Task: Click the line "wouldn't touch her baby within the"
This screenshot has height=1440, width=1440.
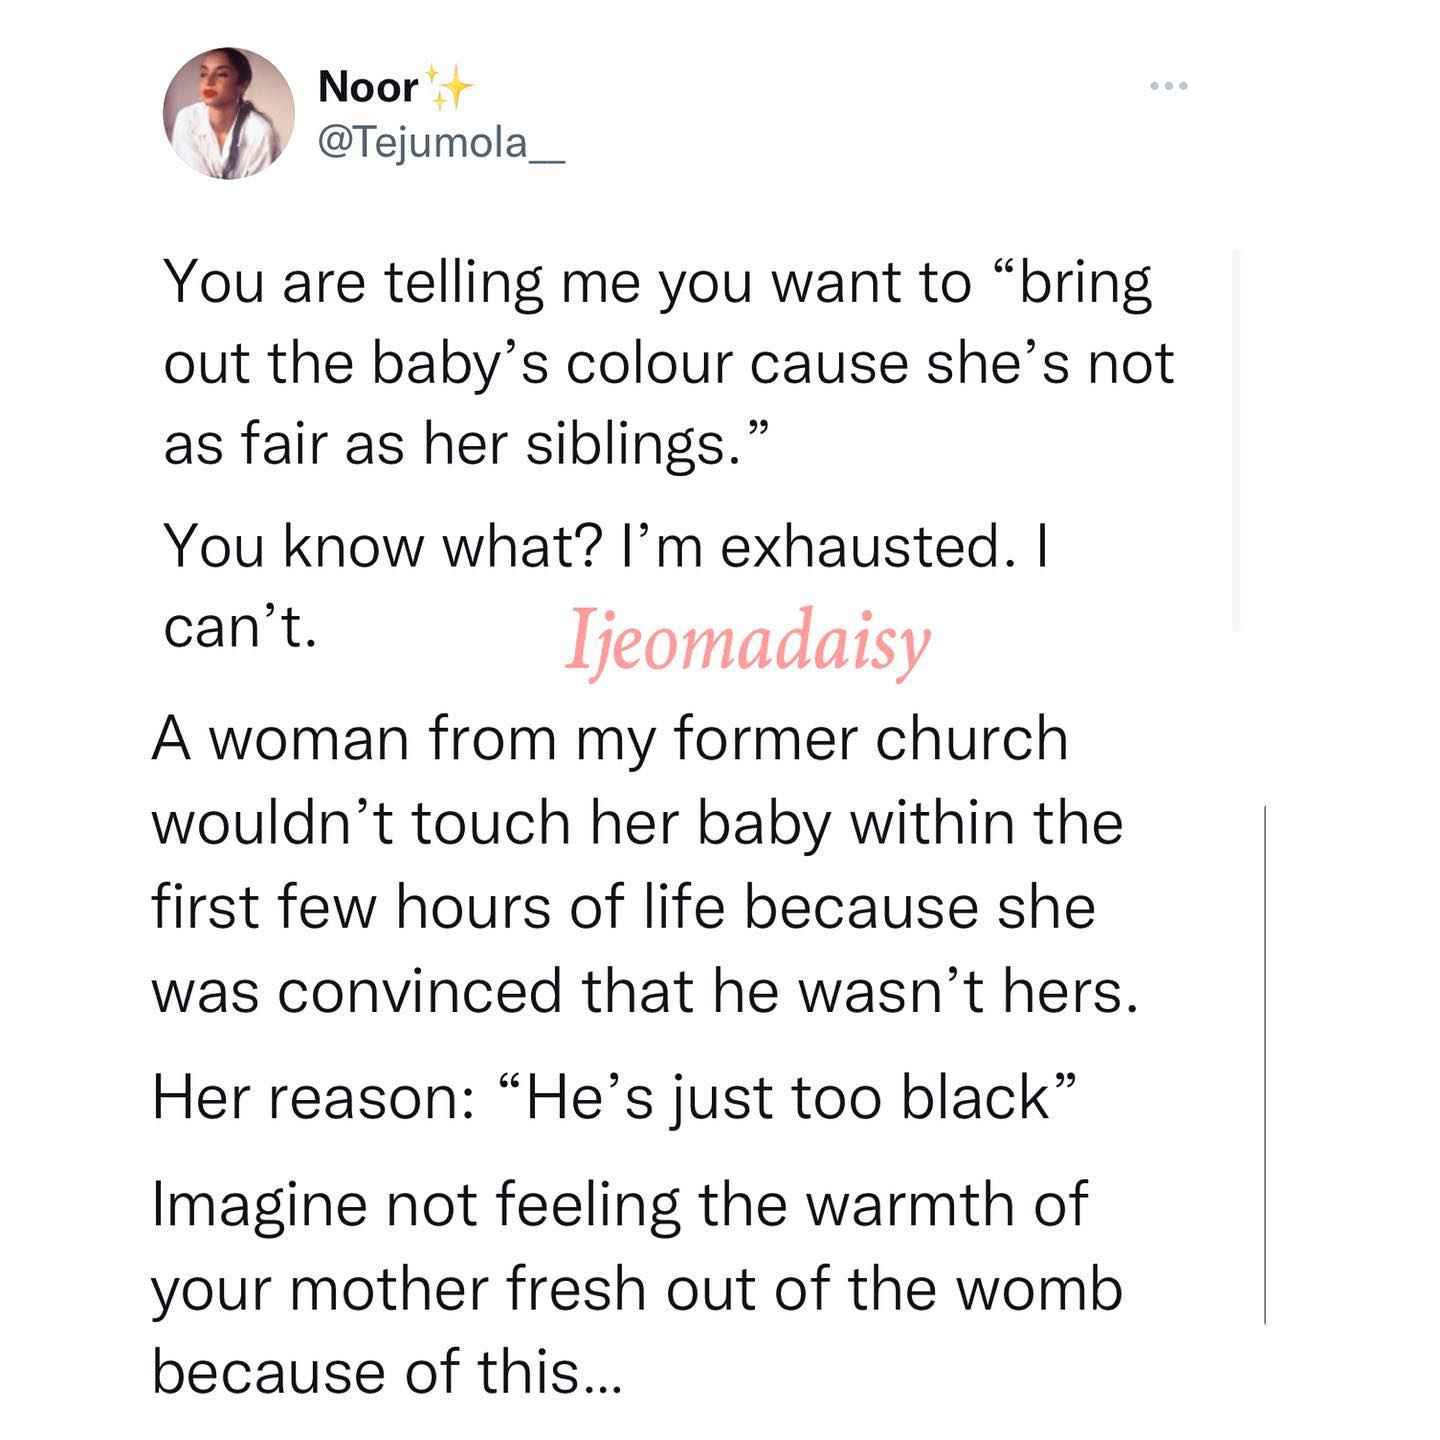Action: point(638,824)
